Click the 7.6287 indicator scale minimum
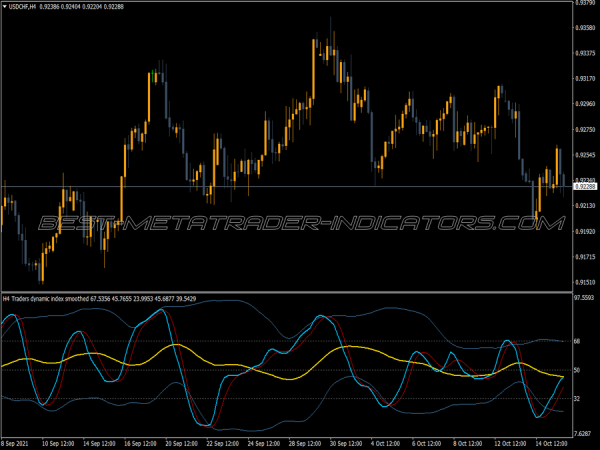Screen dimensions: 600x450 pos(583,434)
